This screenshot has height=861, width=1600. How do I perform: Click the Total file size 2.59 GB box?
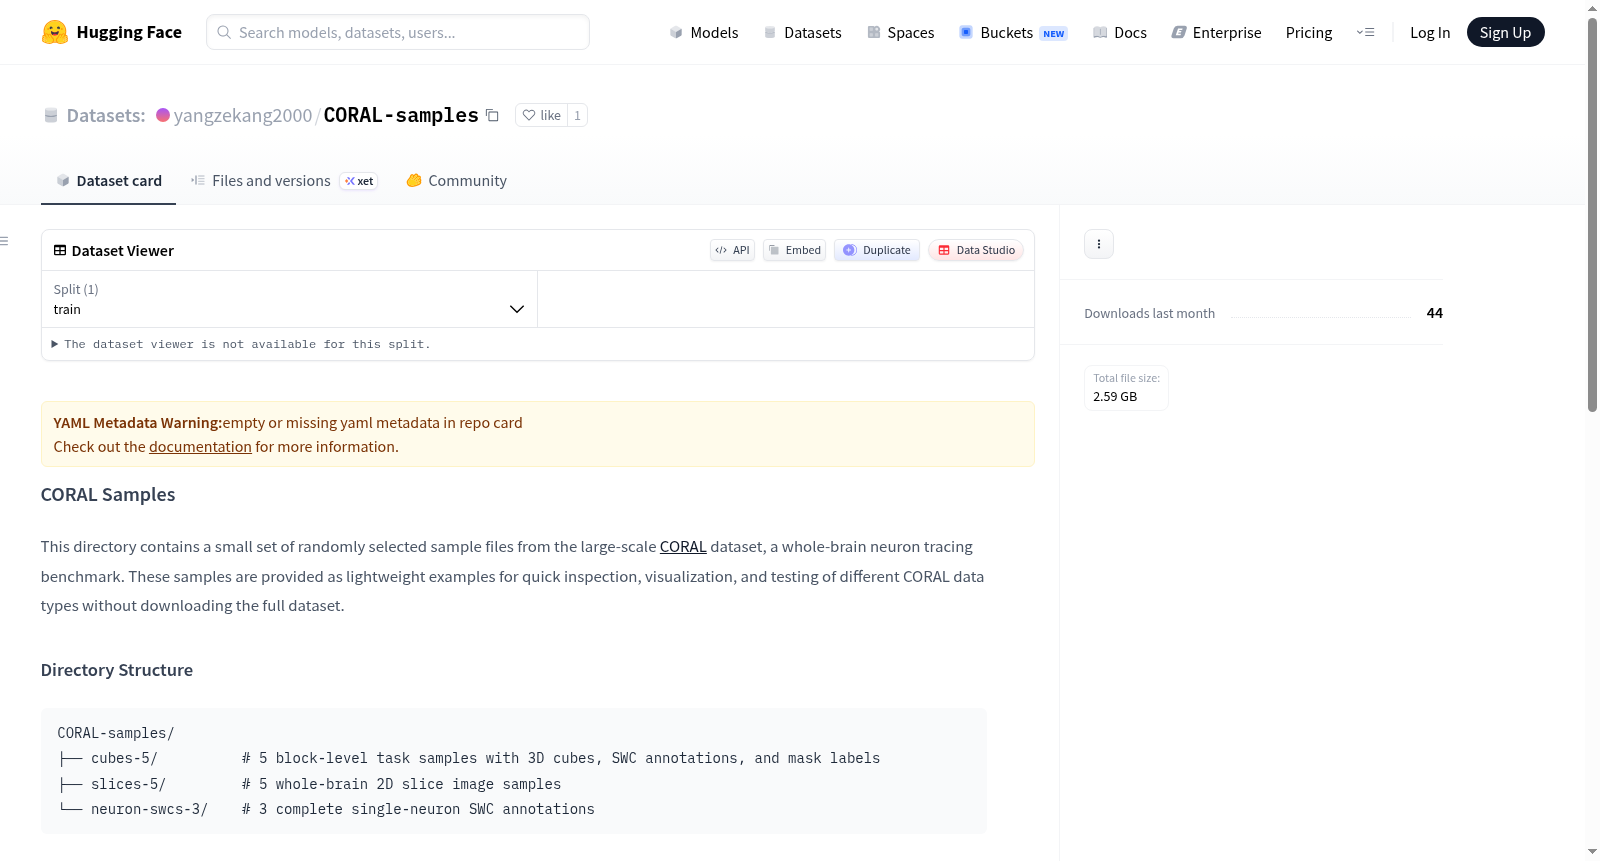pos(1126,388)
